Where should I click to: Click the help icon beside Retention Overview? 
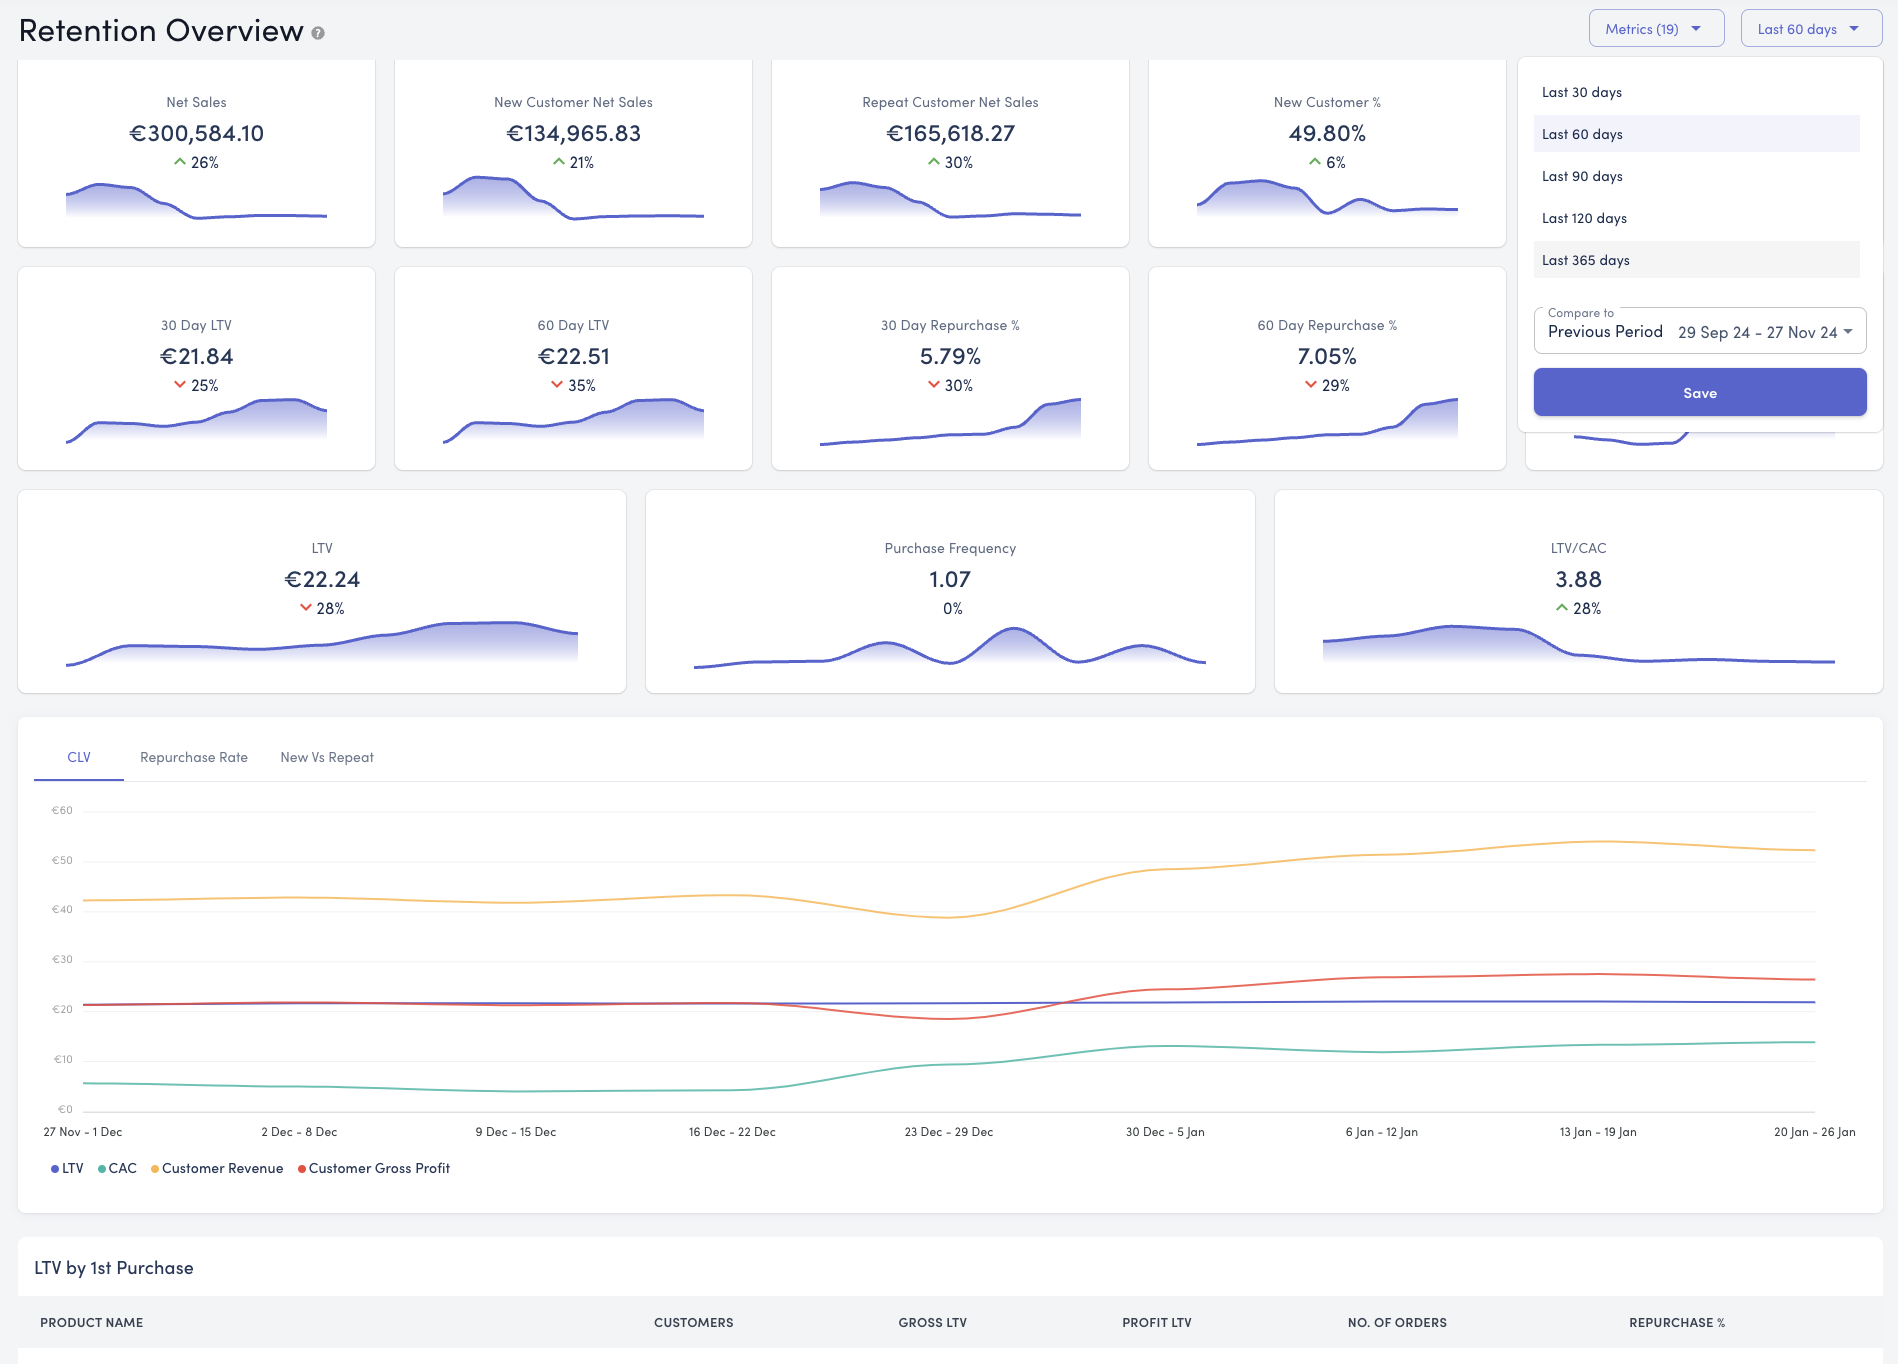(x=318, y=33)
